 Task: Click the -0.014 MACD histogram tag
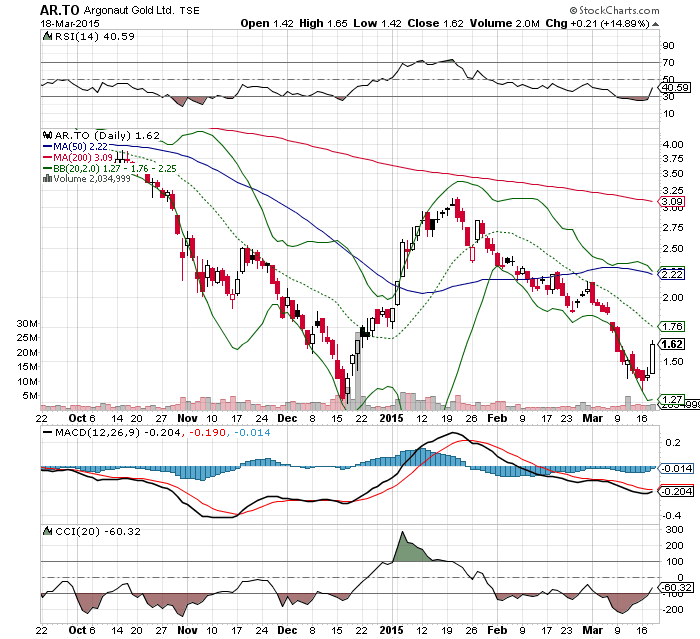click(x=676, y=468)
